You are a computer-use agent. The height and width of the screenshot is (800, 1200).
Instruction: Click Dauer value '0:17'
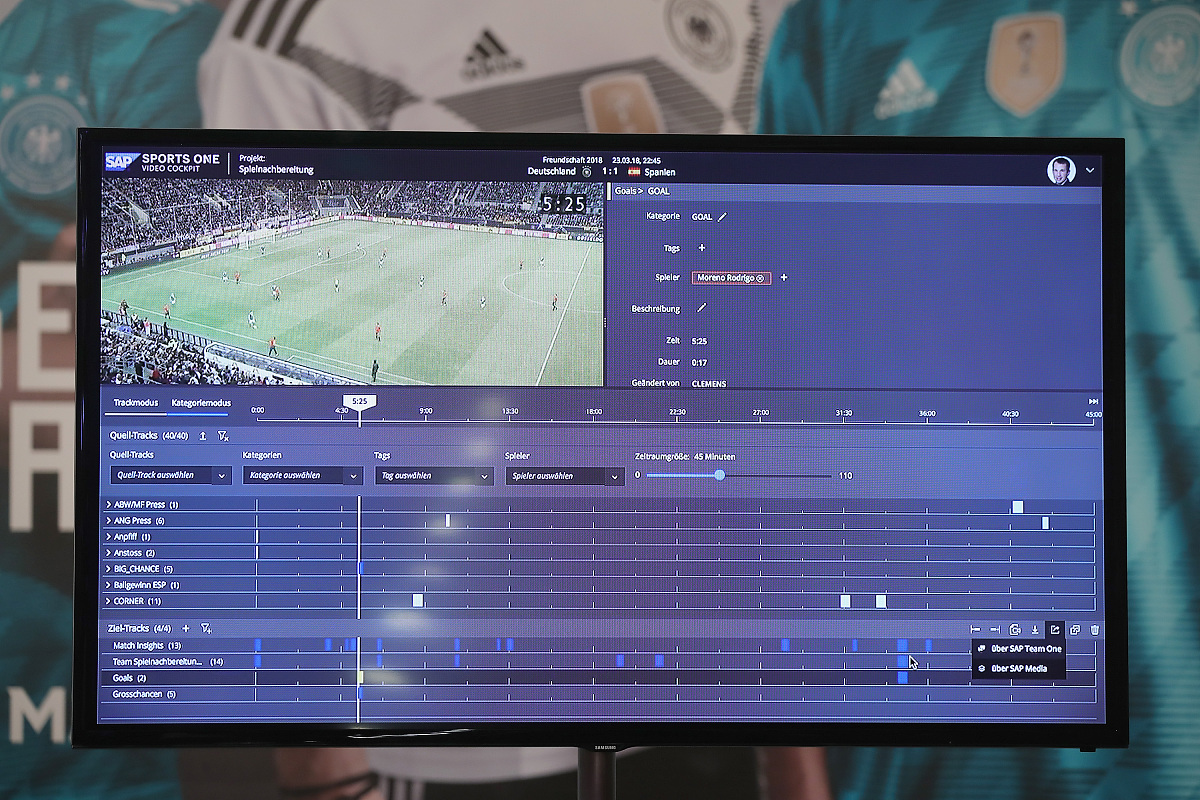pos(699,363)
